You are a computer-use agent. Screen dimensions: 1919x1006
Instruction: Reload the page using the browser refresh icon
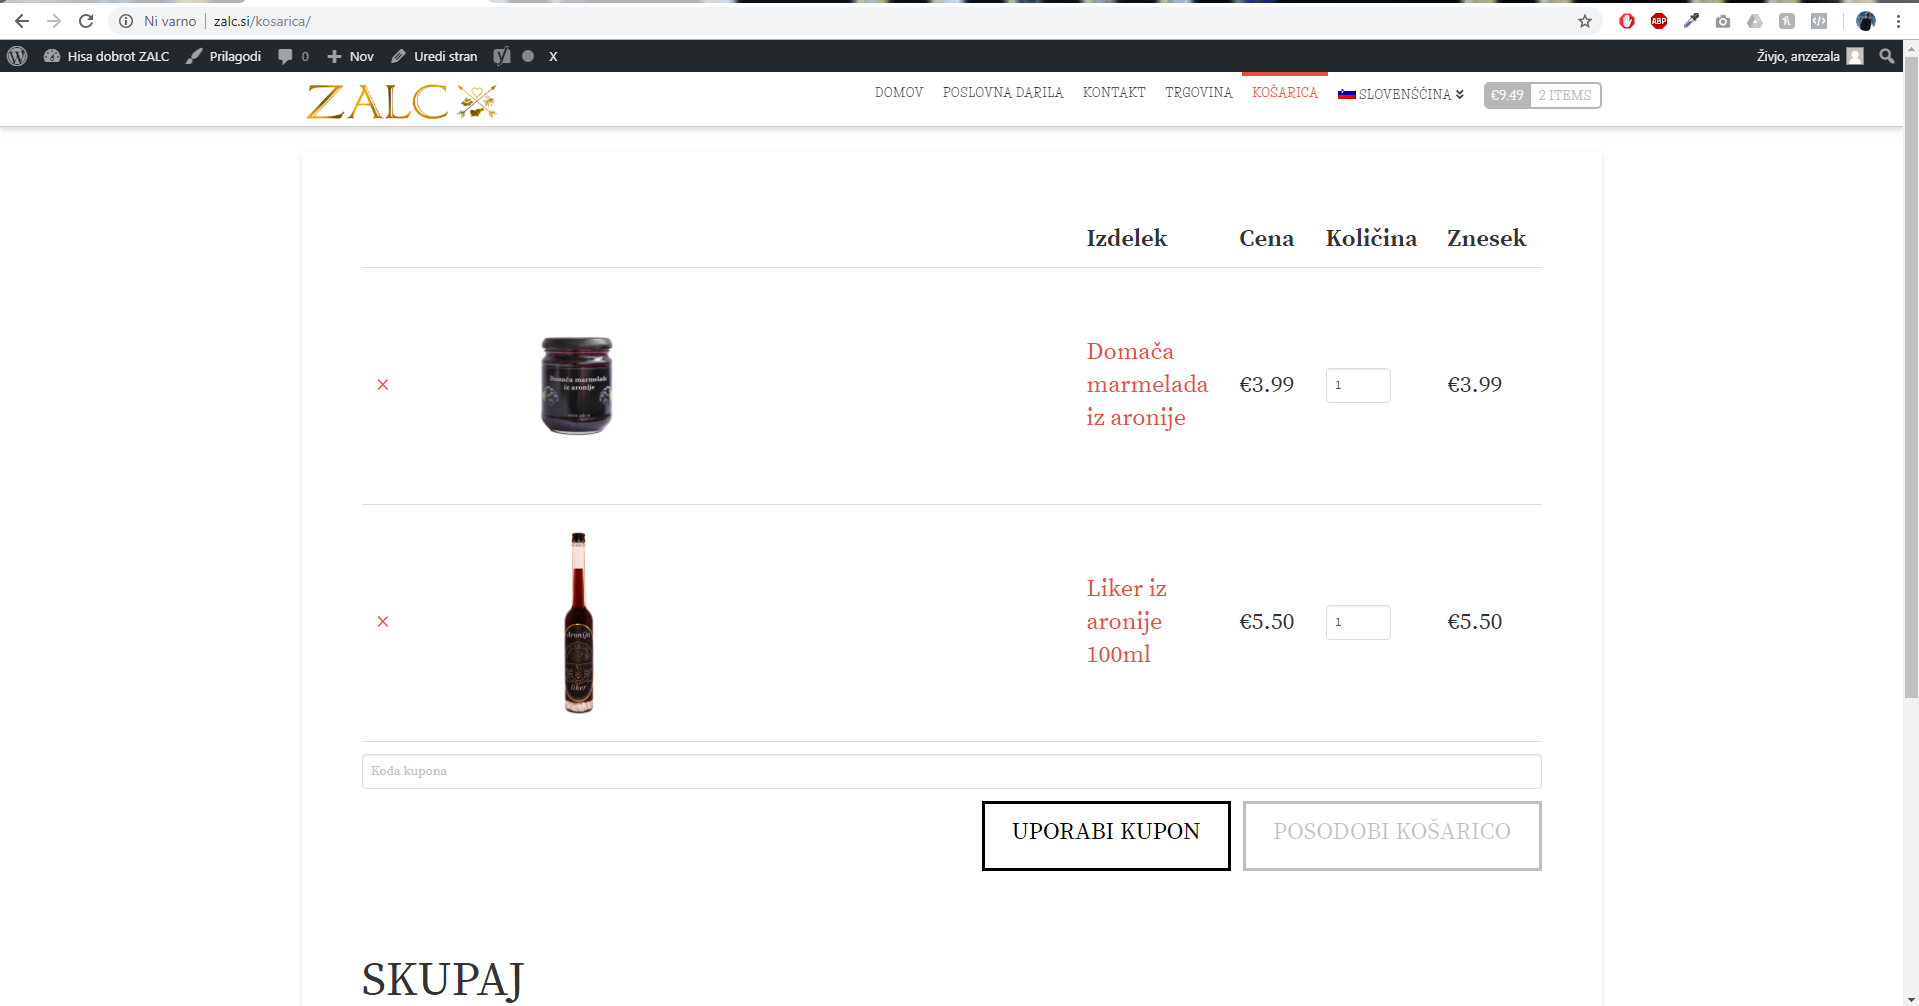(x=86, y=21)
